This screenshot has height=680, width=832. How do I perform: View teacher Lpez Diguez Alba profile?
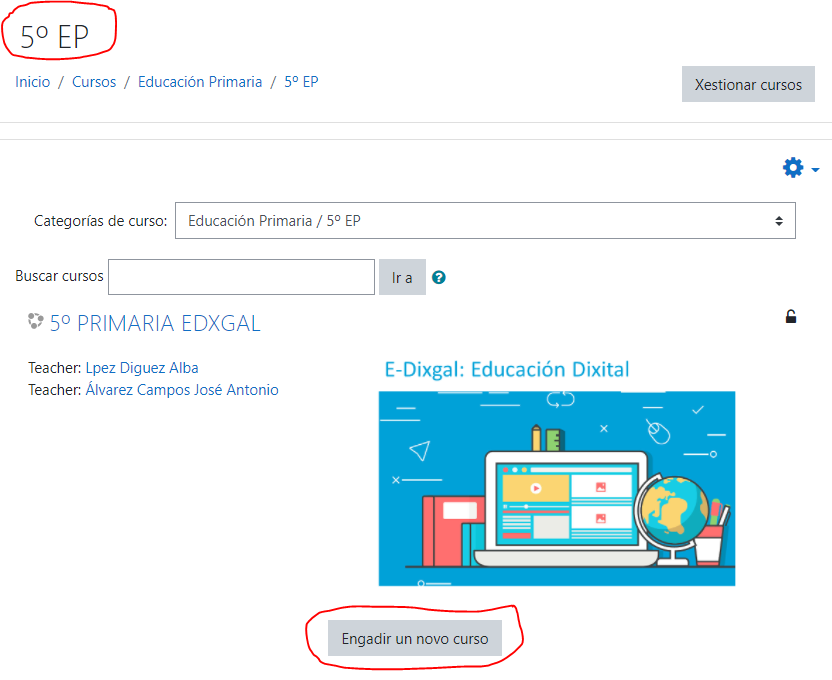coord(142,367)
